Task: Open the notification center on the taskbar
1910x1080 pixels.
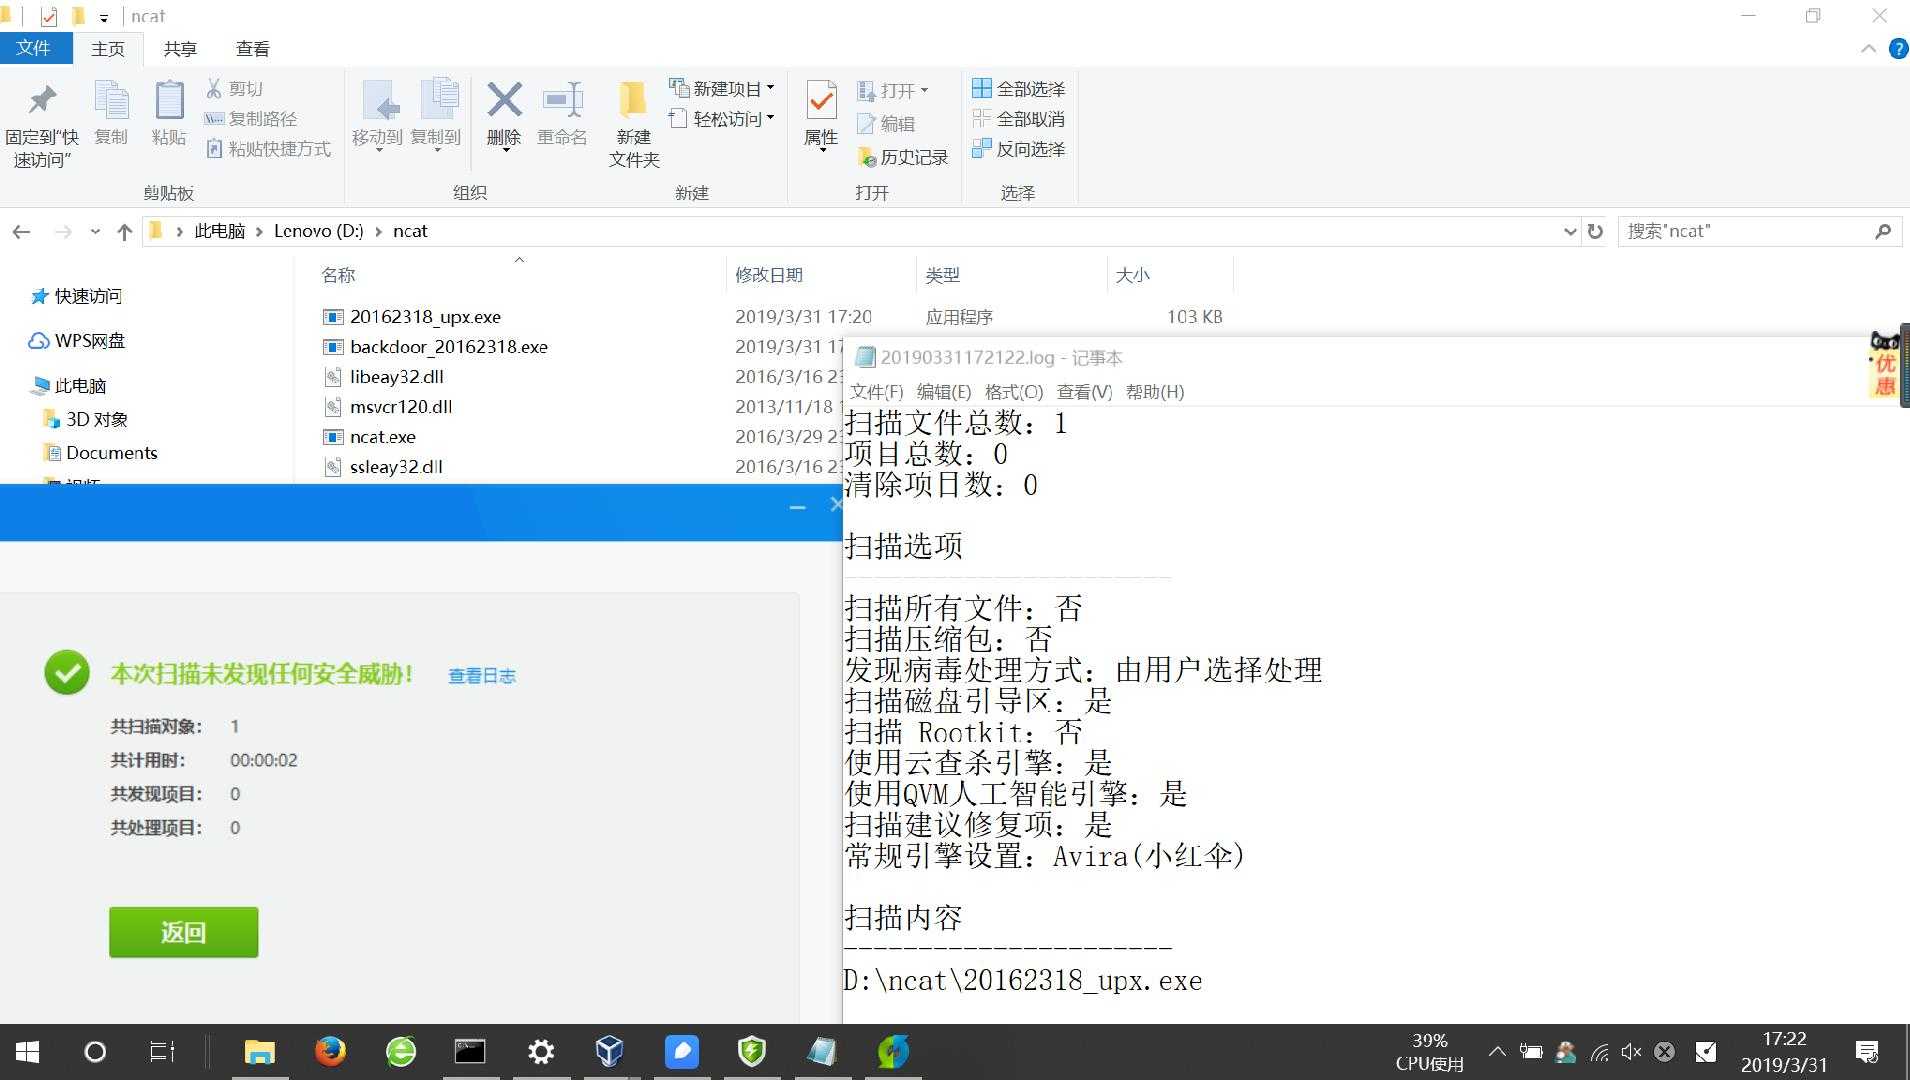Action: pos(1866,1052)
